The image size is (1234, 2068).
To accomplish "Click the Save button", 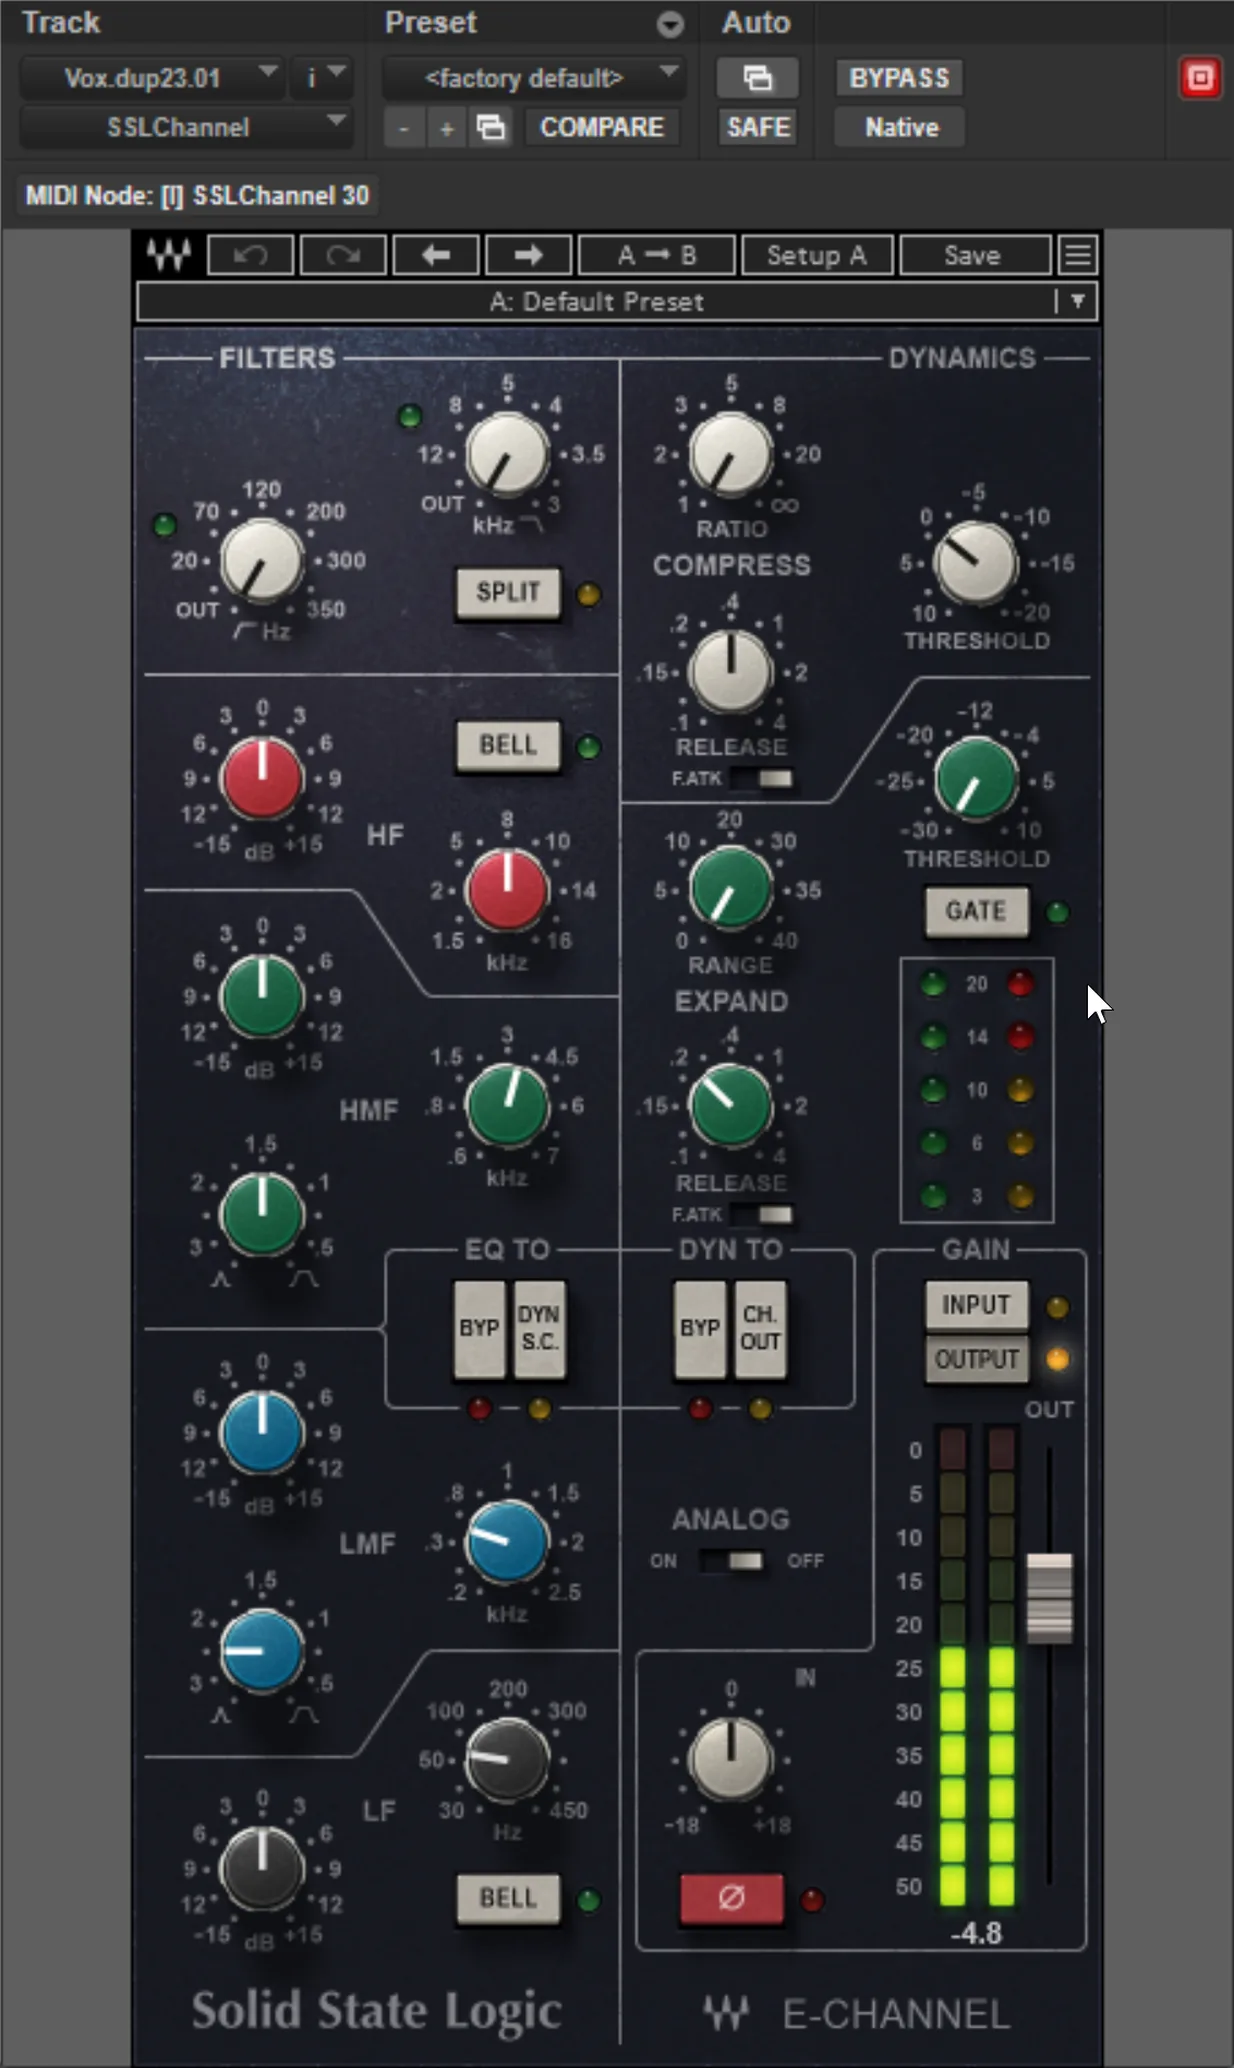I will (x=974, y=255).
